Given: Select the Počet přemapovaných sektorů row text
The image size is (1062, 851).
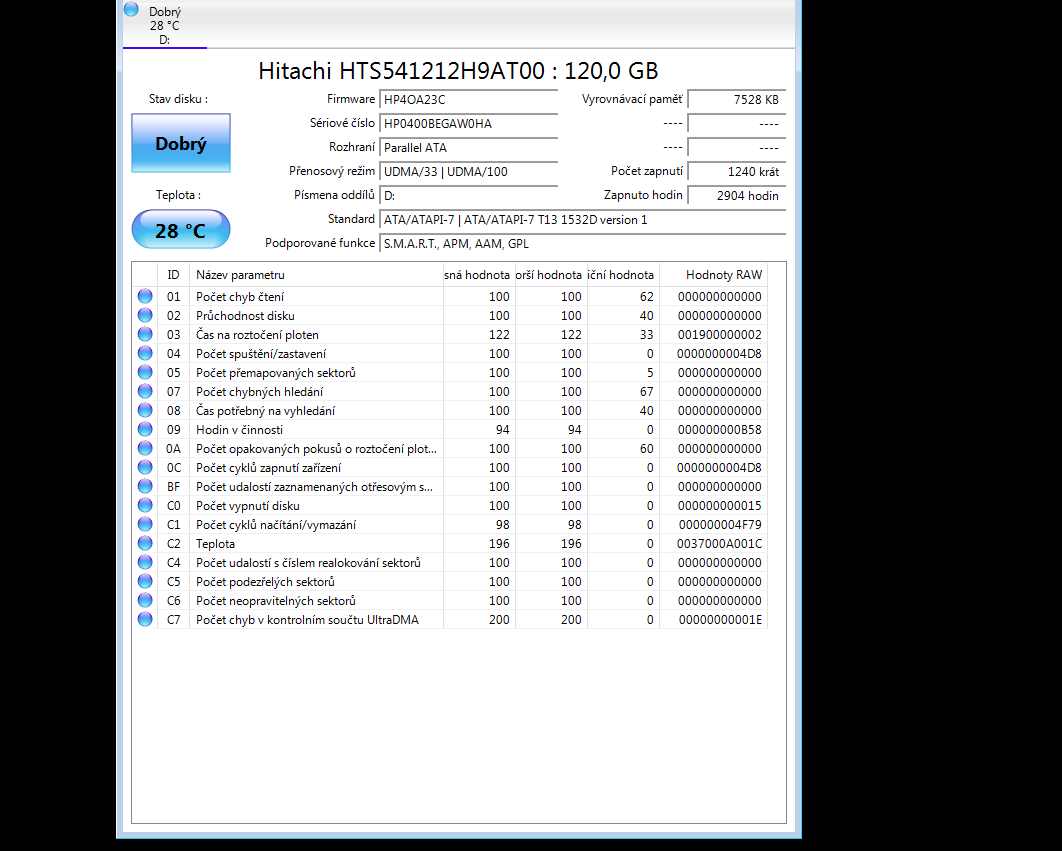Looking at the screenshot, I should 276,373.
